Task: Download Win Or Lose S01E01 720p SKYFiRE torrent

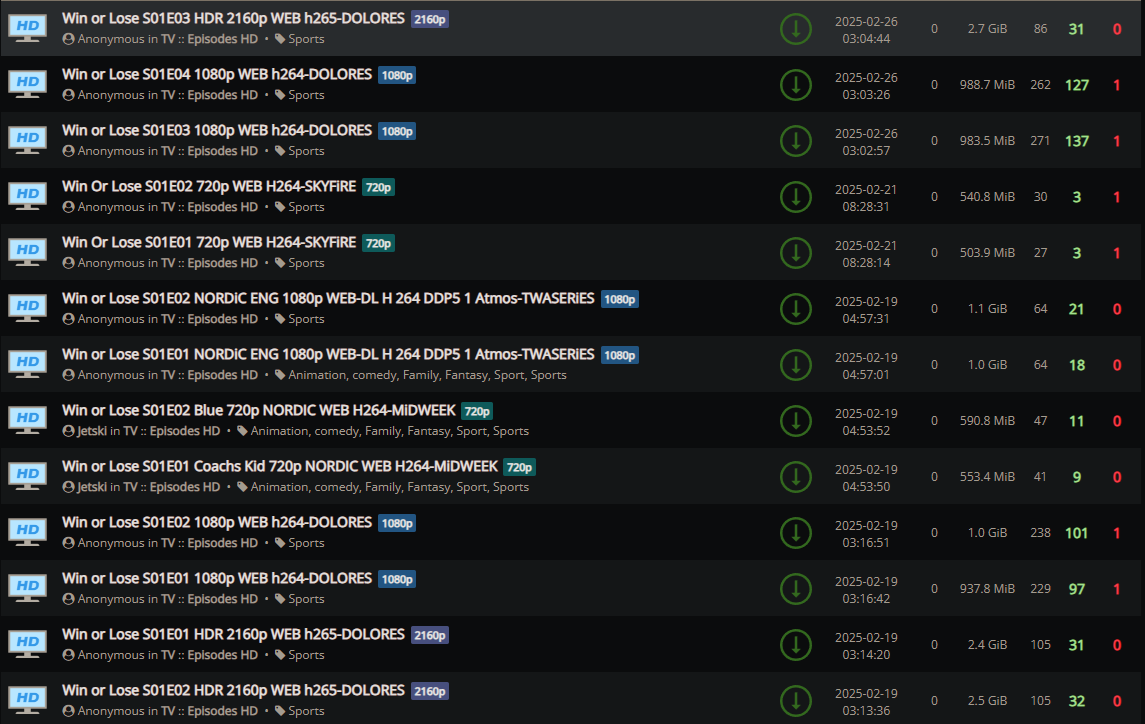Action: [796, 253]
